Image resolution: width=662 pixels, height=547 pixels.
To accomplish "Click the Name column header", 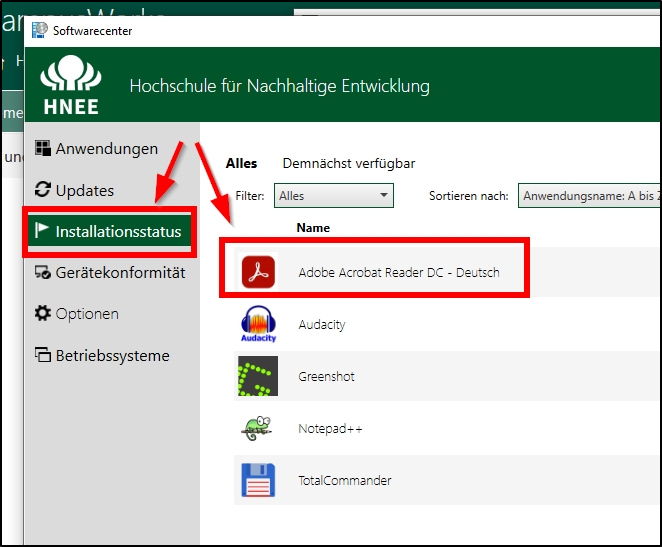I will point(313,228).
